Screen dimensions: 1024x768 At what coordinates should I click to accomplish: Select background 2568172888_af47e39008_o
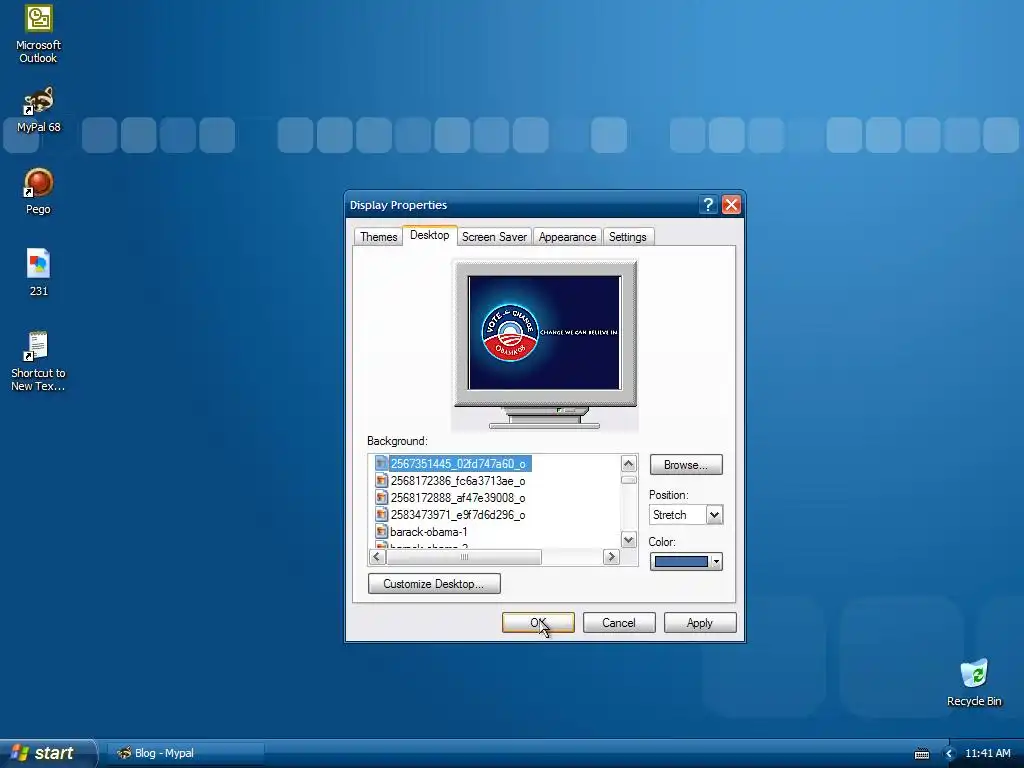(458, 498)
